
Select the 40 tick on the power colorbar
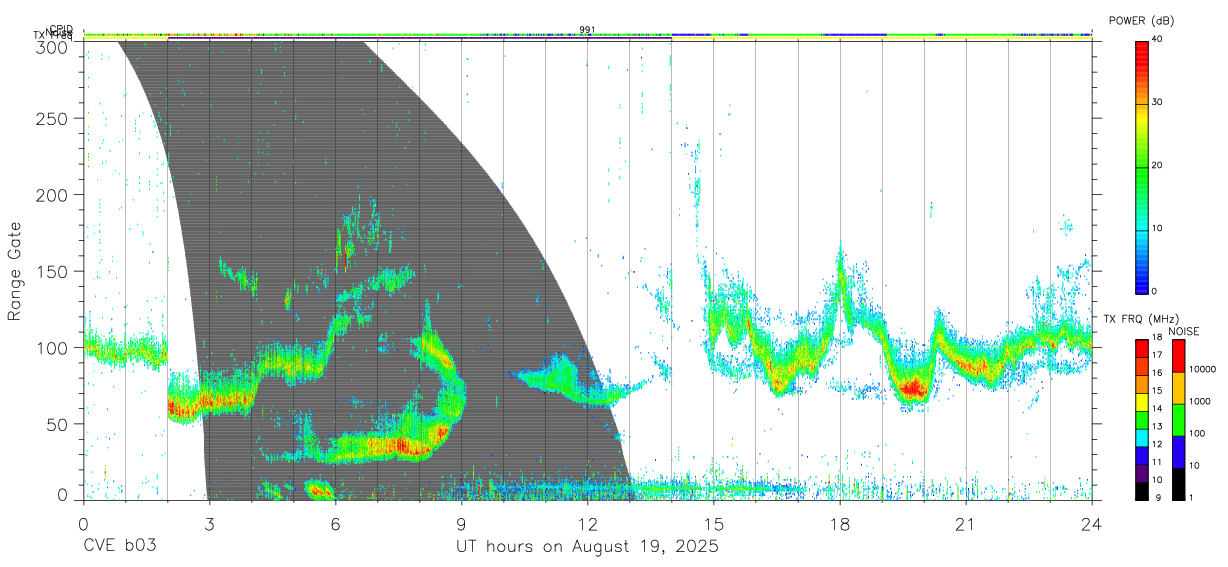click(x=1158, y=39)
